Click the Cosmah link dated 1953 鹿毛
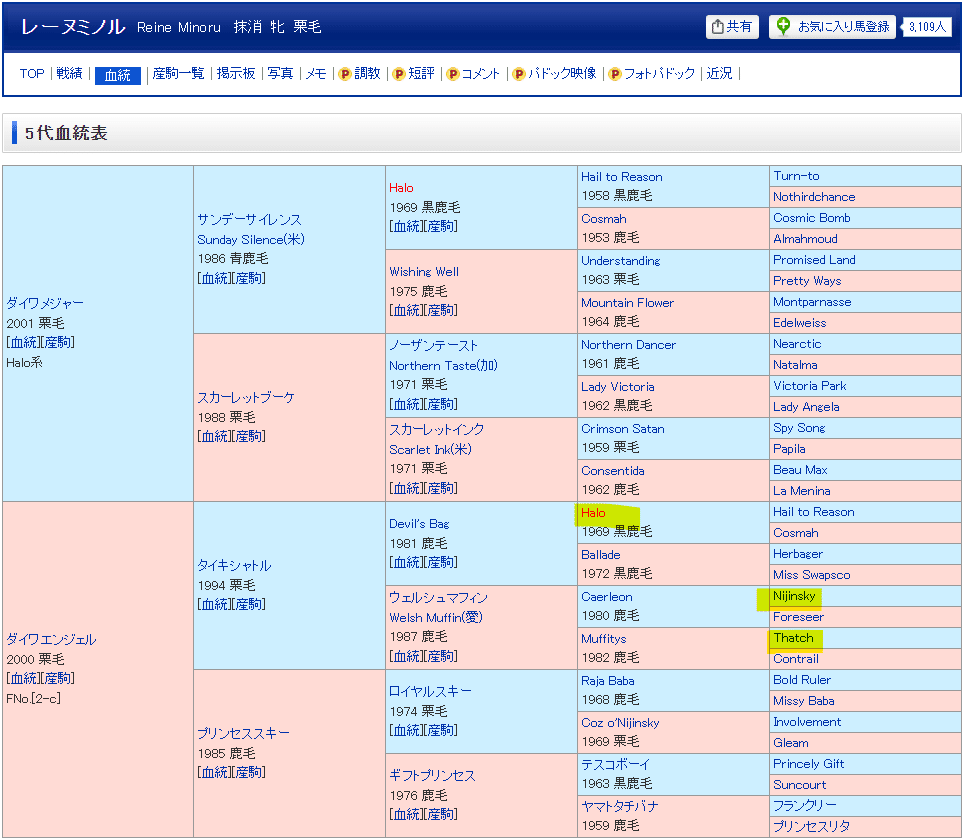 tap(604, 218)
